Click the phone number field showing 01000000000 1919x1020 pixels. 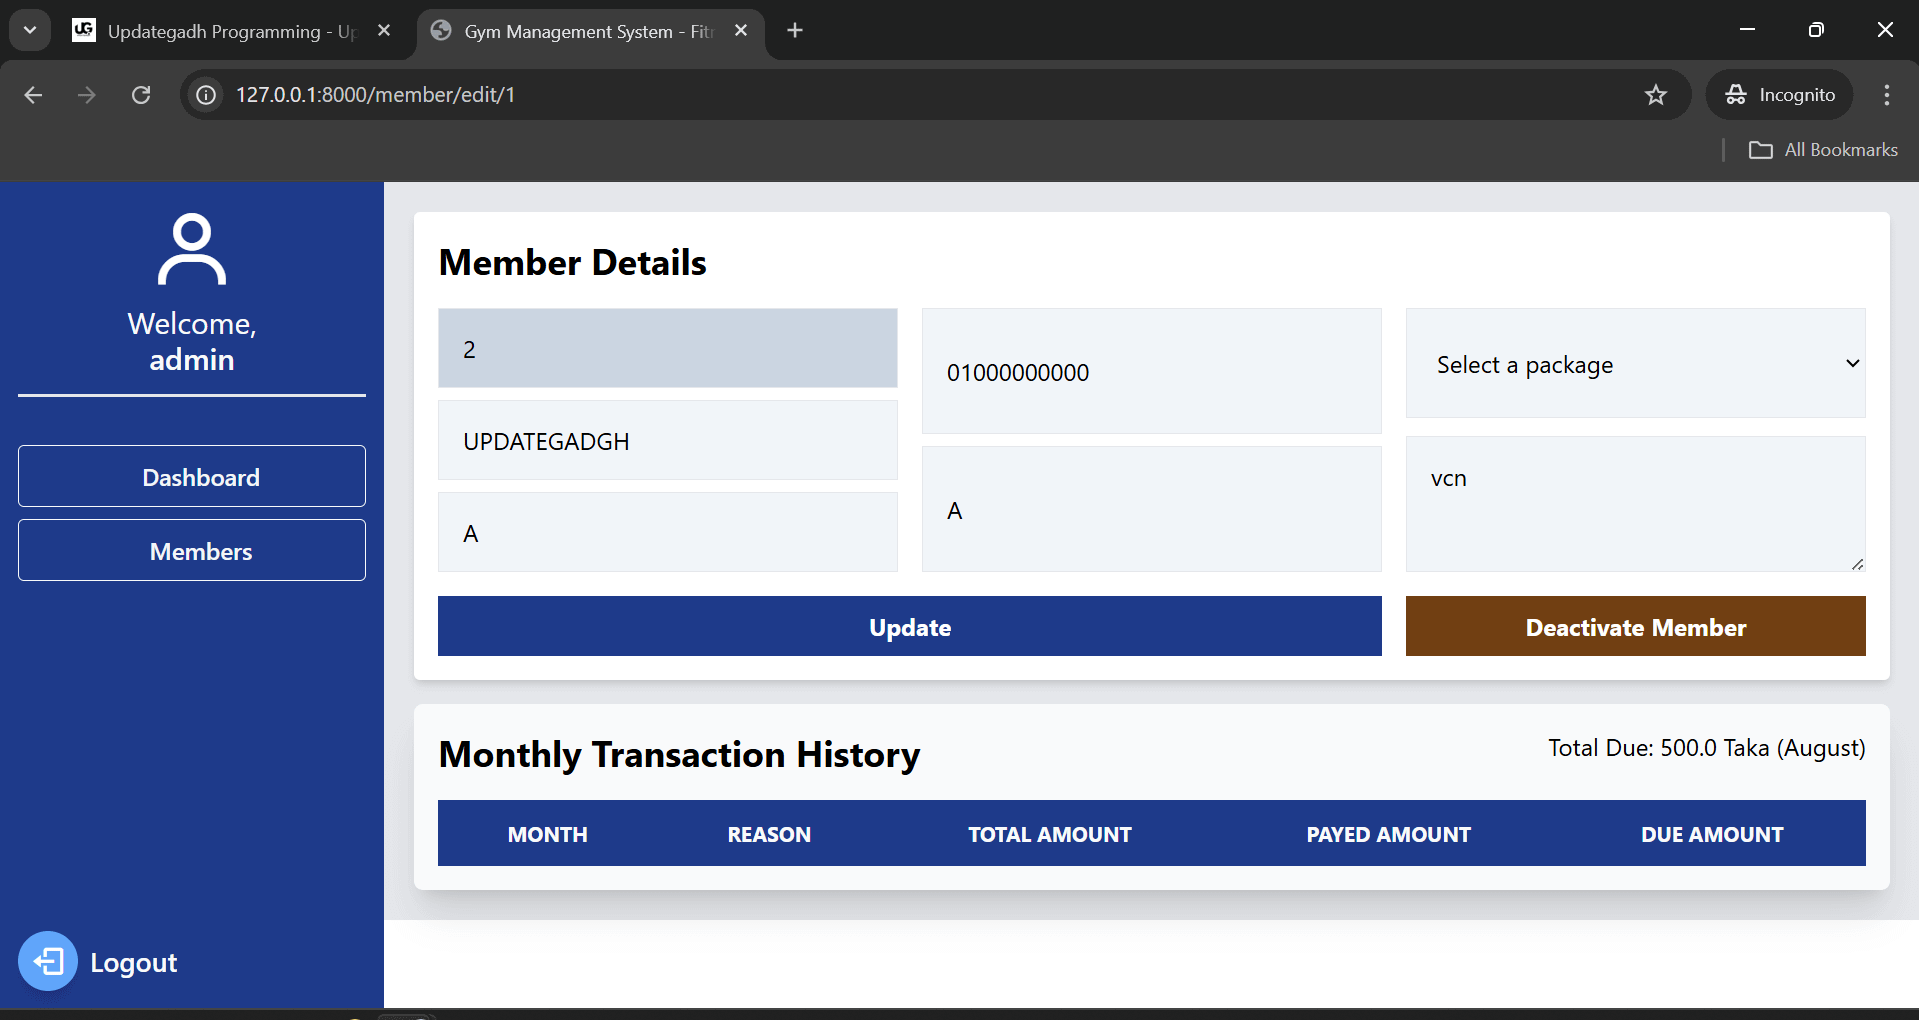[x=1150, y=371]
